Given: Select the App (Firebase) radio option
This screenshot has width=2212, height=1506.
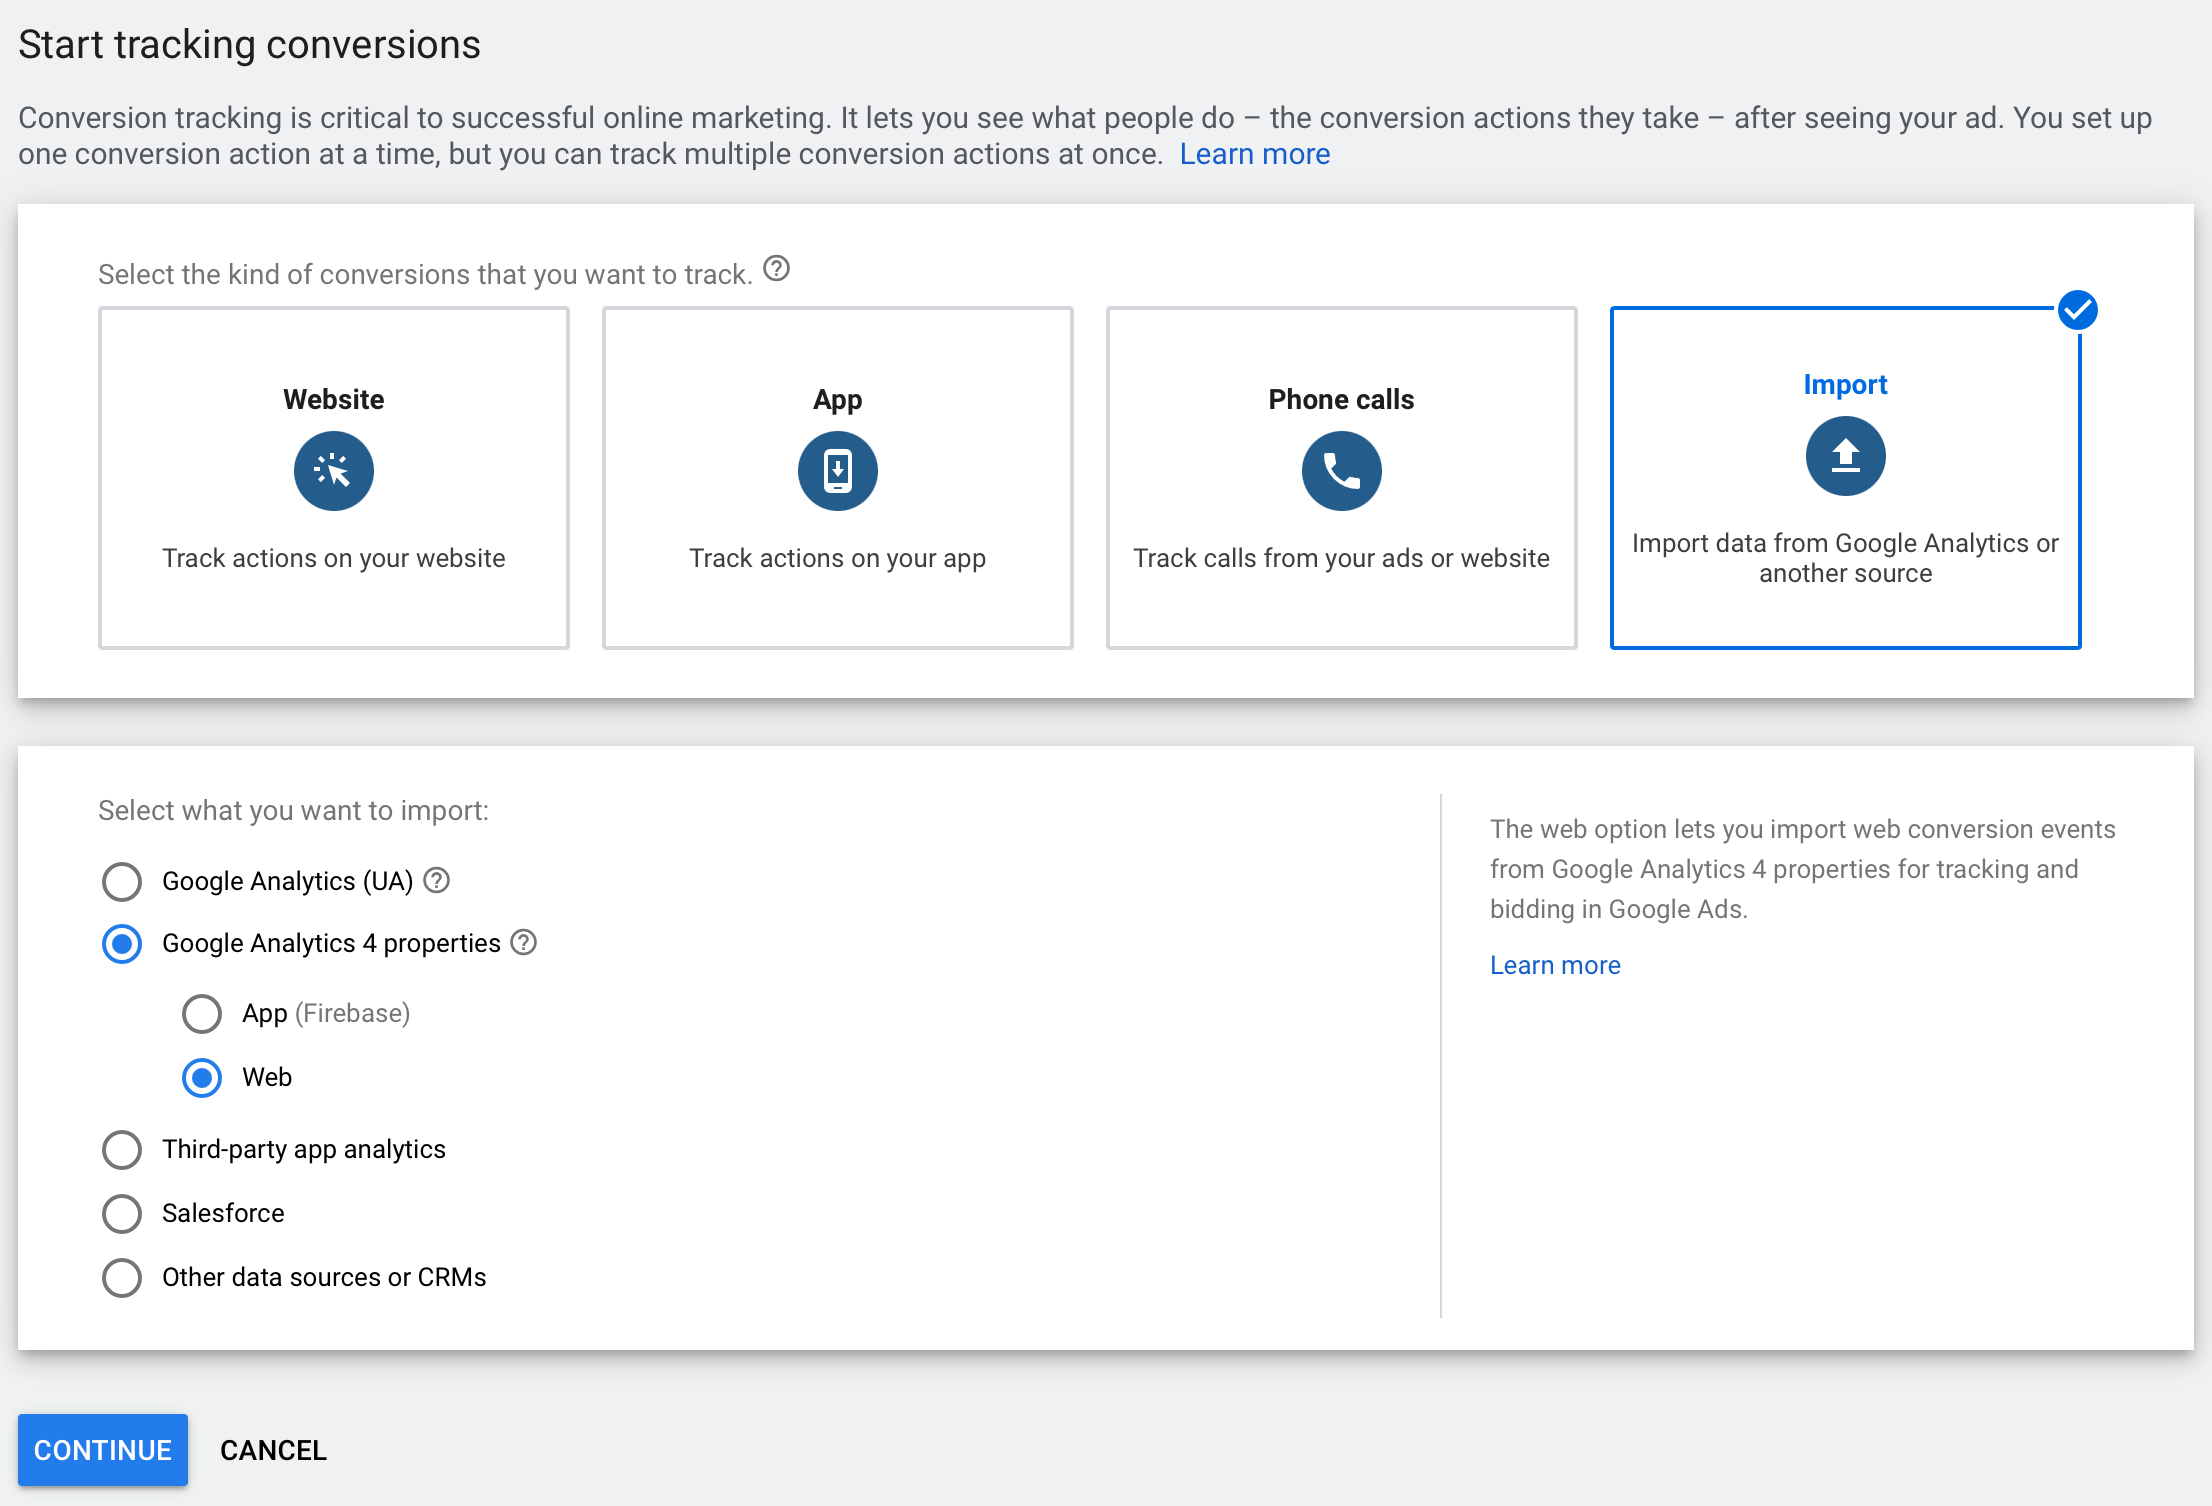Looking at the screenshot, I should (x=202, y=1014).
